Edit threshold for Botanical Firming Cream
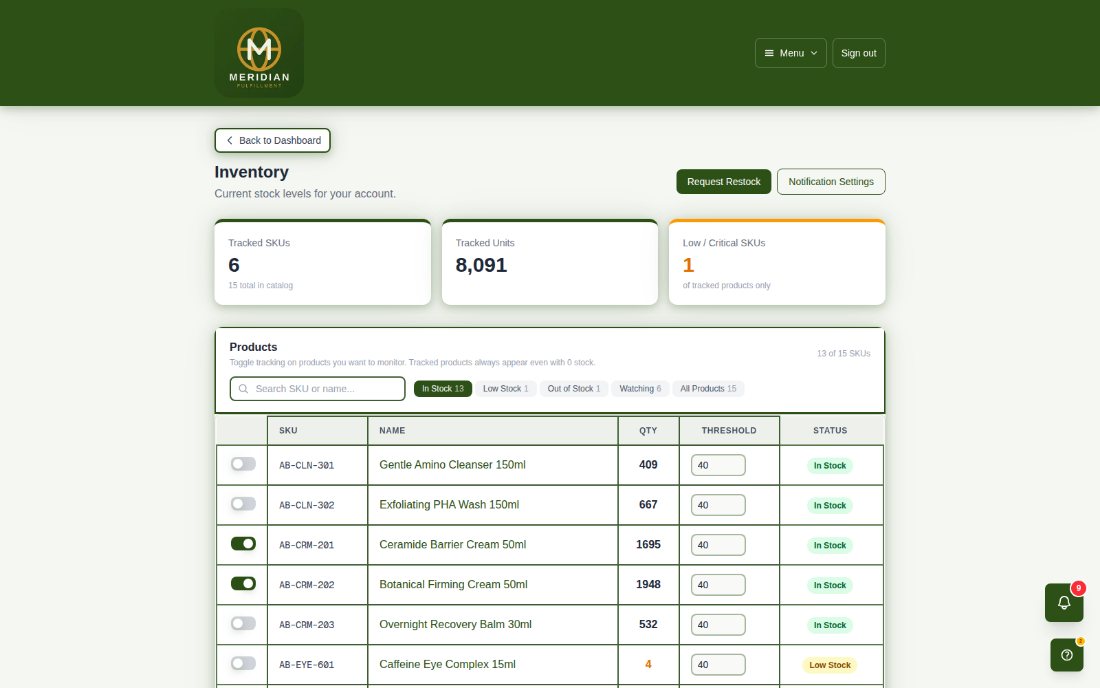Image resolution: width=1100 pixels, height=688 pixels. pyautogui.click(x=718, y=585)
